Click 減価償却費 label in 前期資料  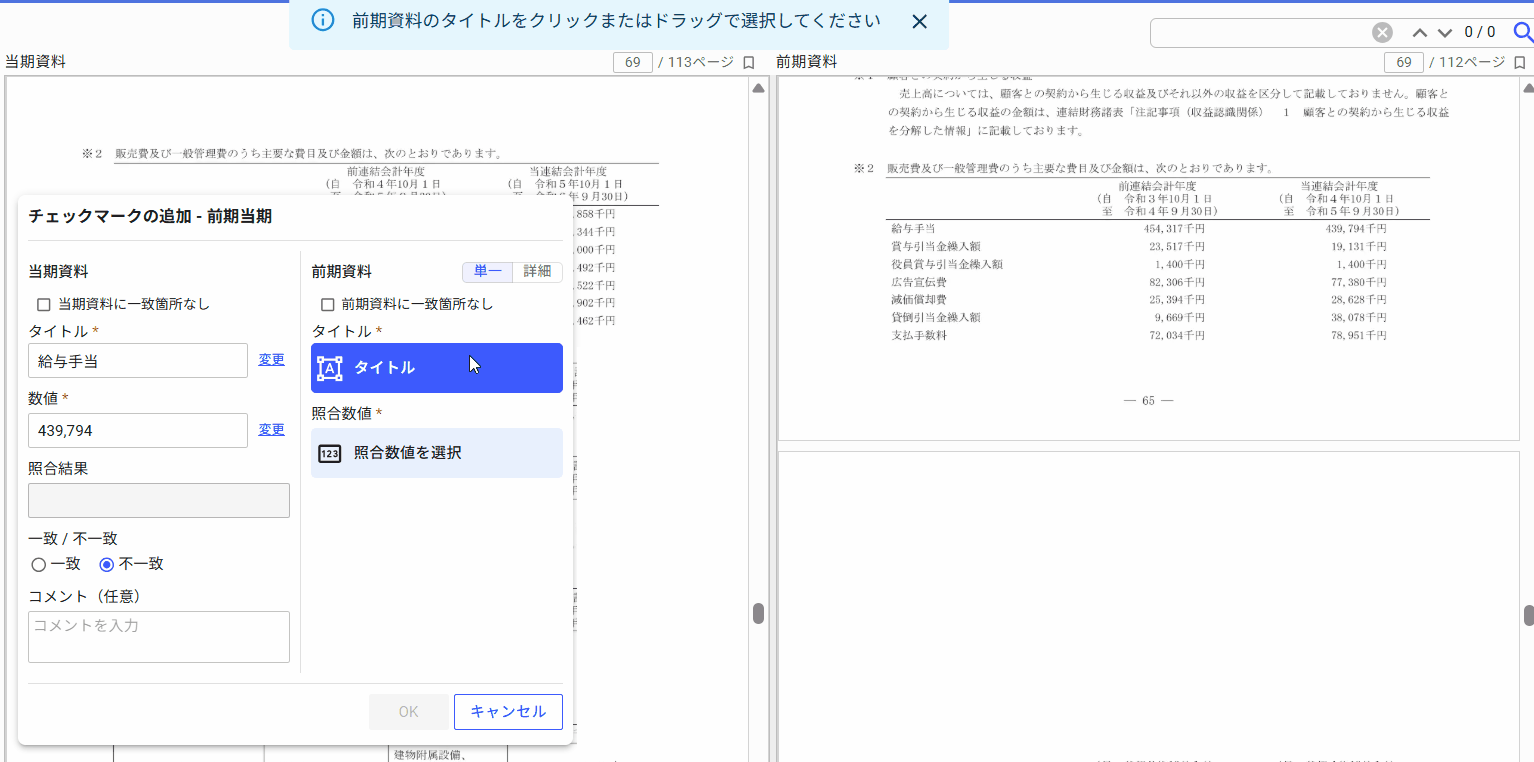[918, 300]
